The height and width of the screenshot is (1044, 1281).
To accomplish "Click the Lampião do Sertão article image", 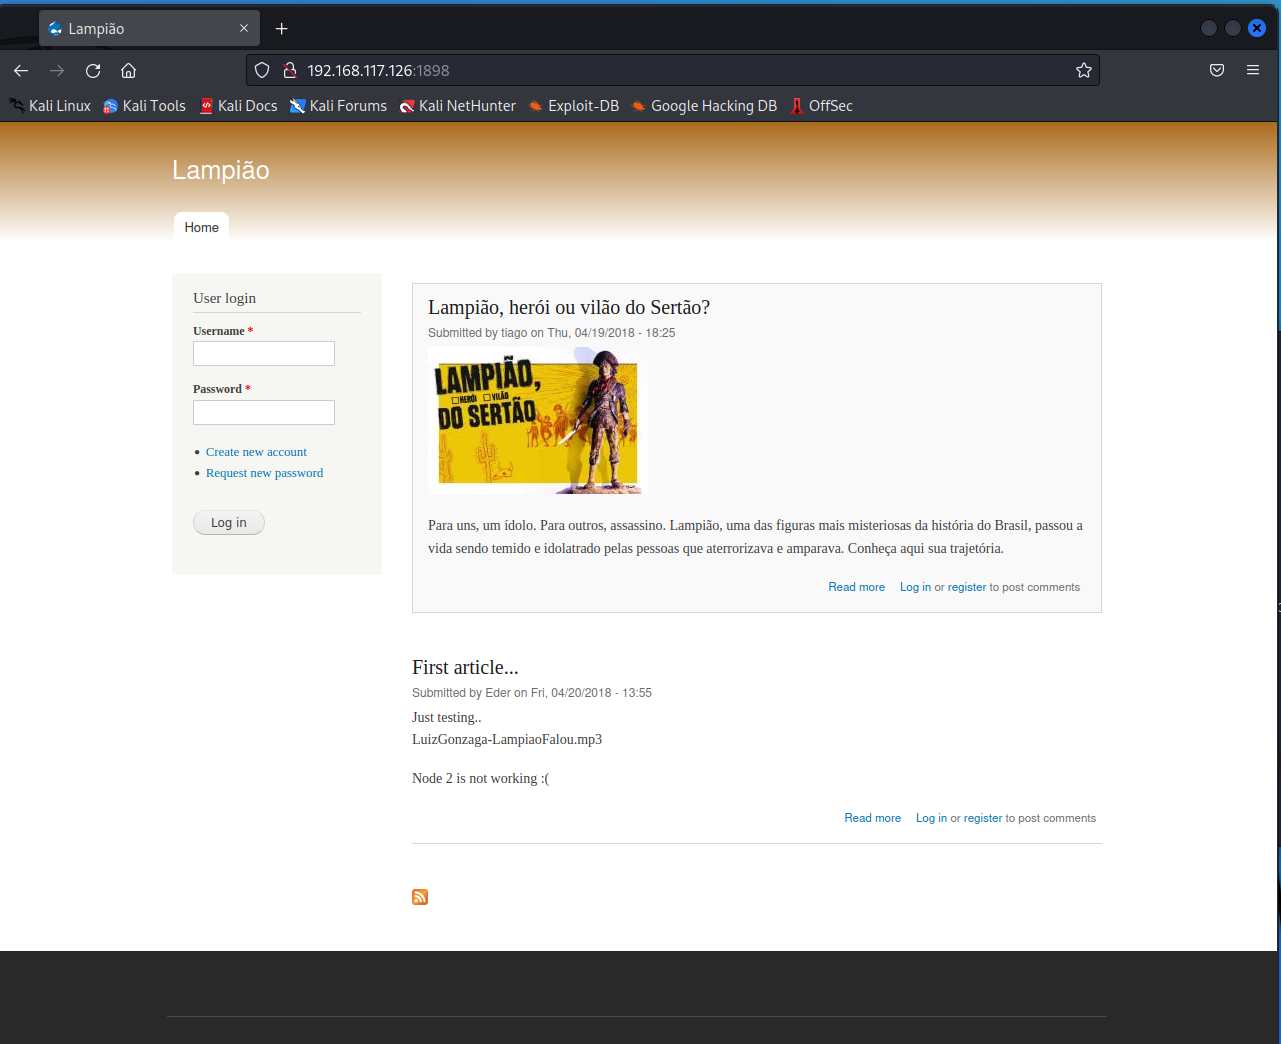I will (x=537, y=421).
